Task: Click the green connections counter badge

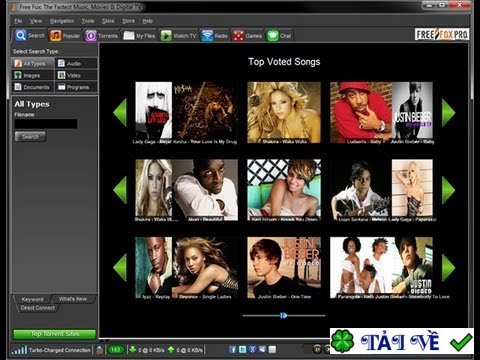Action: (x=115, y=350)
